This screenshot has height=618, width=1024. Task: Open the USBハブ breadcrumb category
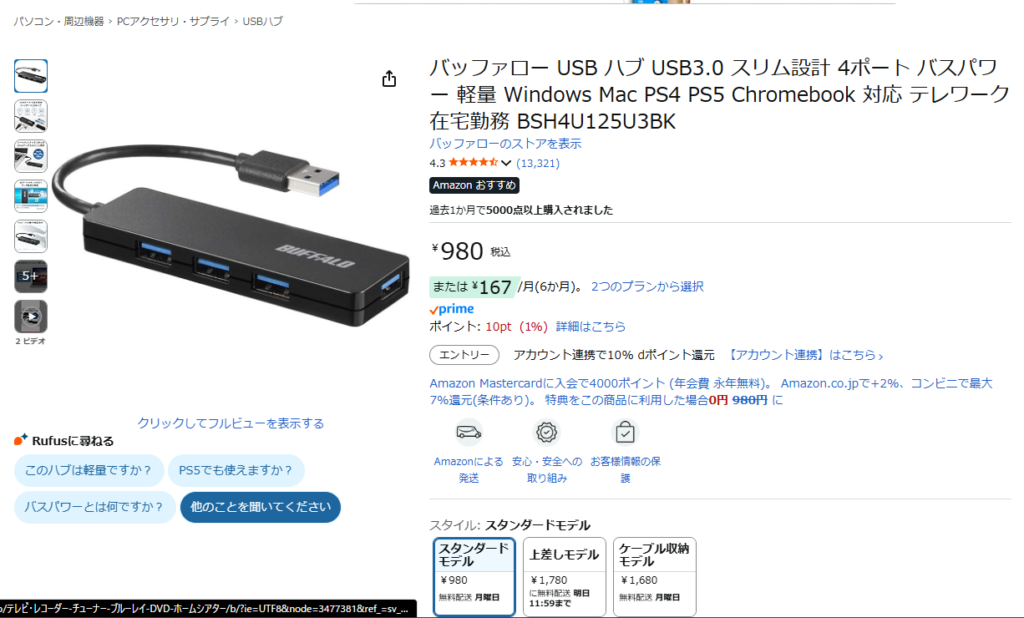263,22
